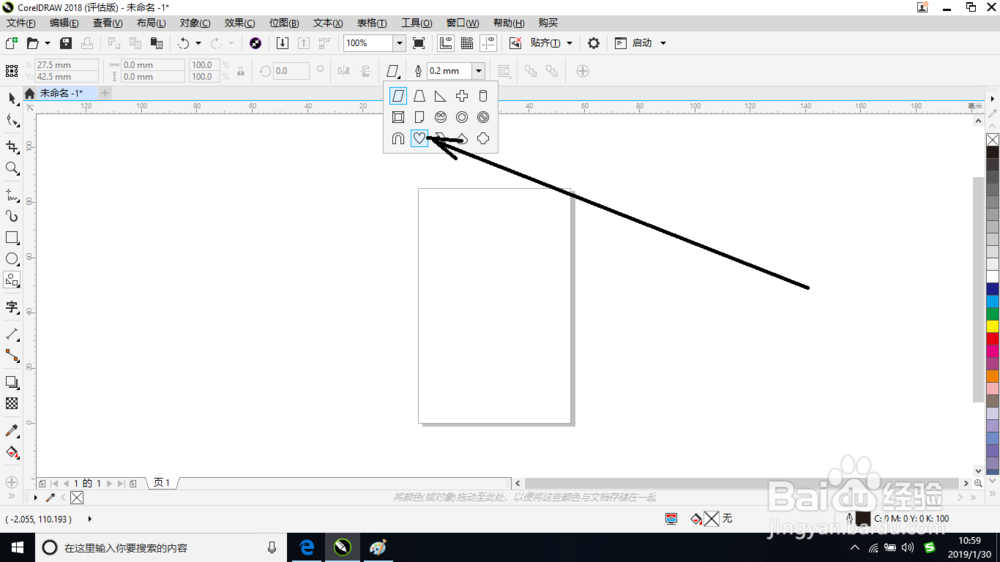This screenshot has height=562, width=1000.
Task: Toggle show guidelines button
Action: pos(489,43)
